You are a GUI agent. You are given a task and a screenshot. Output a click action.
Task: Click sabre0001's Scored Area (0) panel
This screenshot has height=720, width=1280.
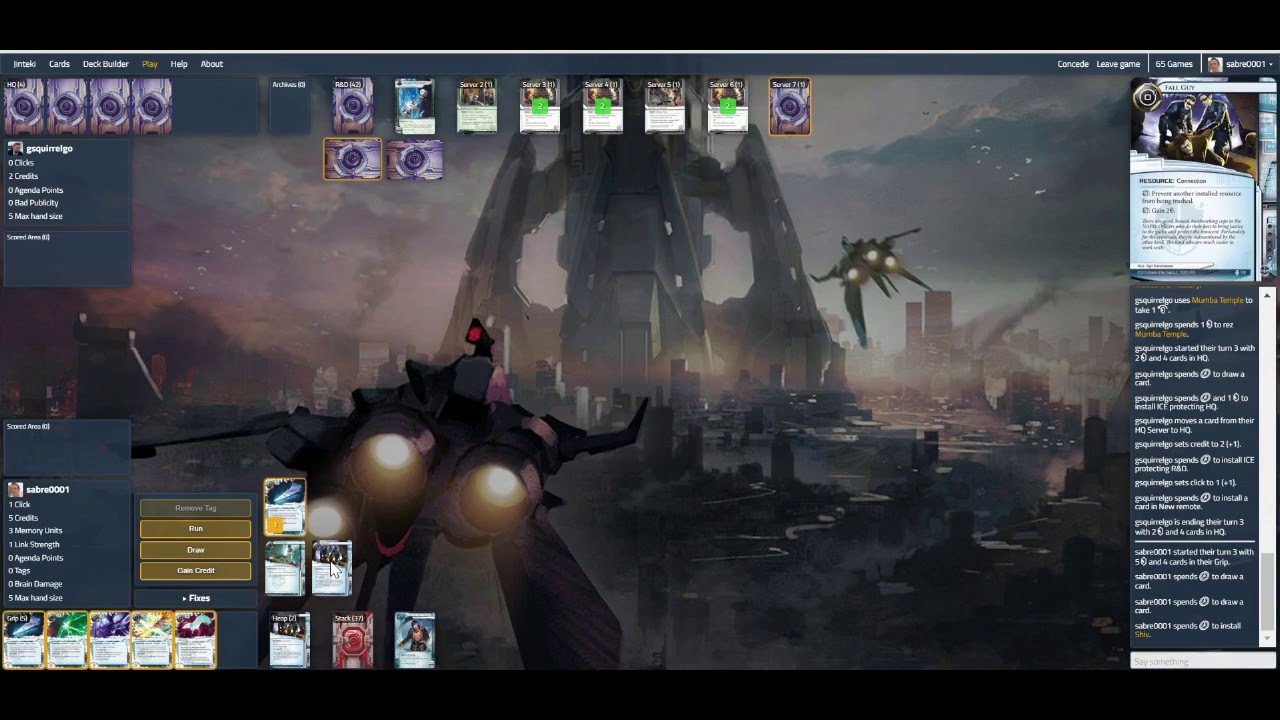67,447
